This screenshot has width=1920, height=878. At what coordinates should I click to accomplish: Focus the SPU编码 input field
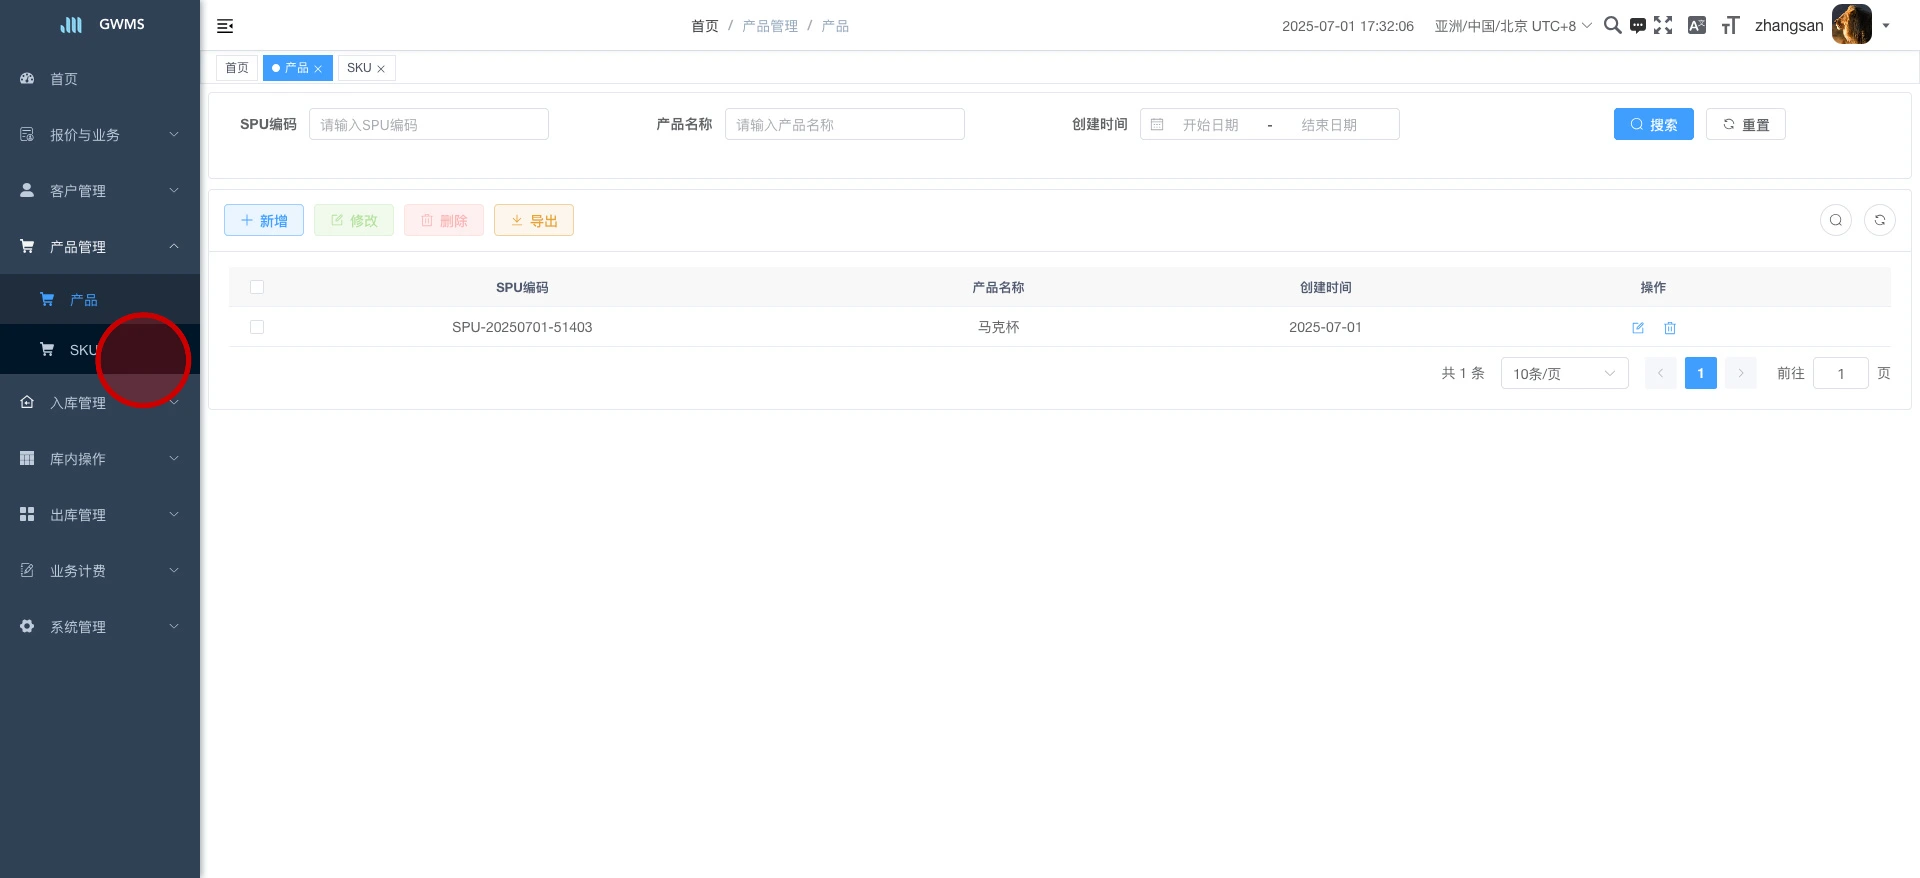428,124
